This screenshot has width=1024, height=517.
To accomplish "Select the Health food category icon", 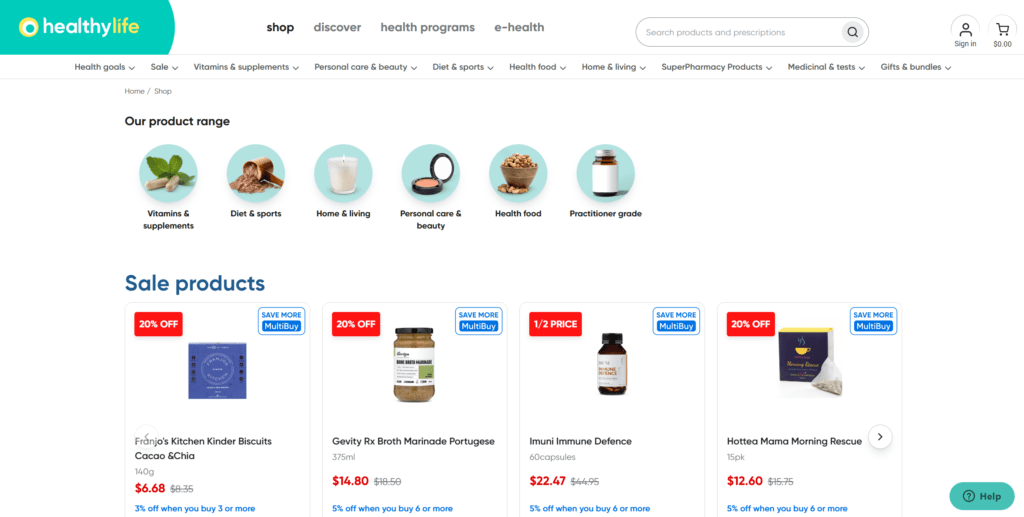I will [x=519, y=173].
